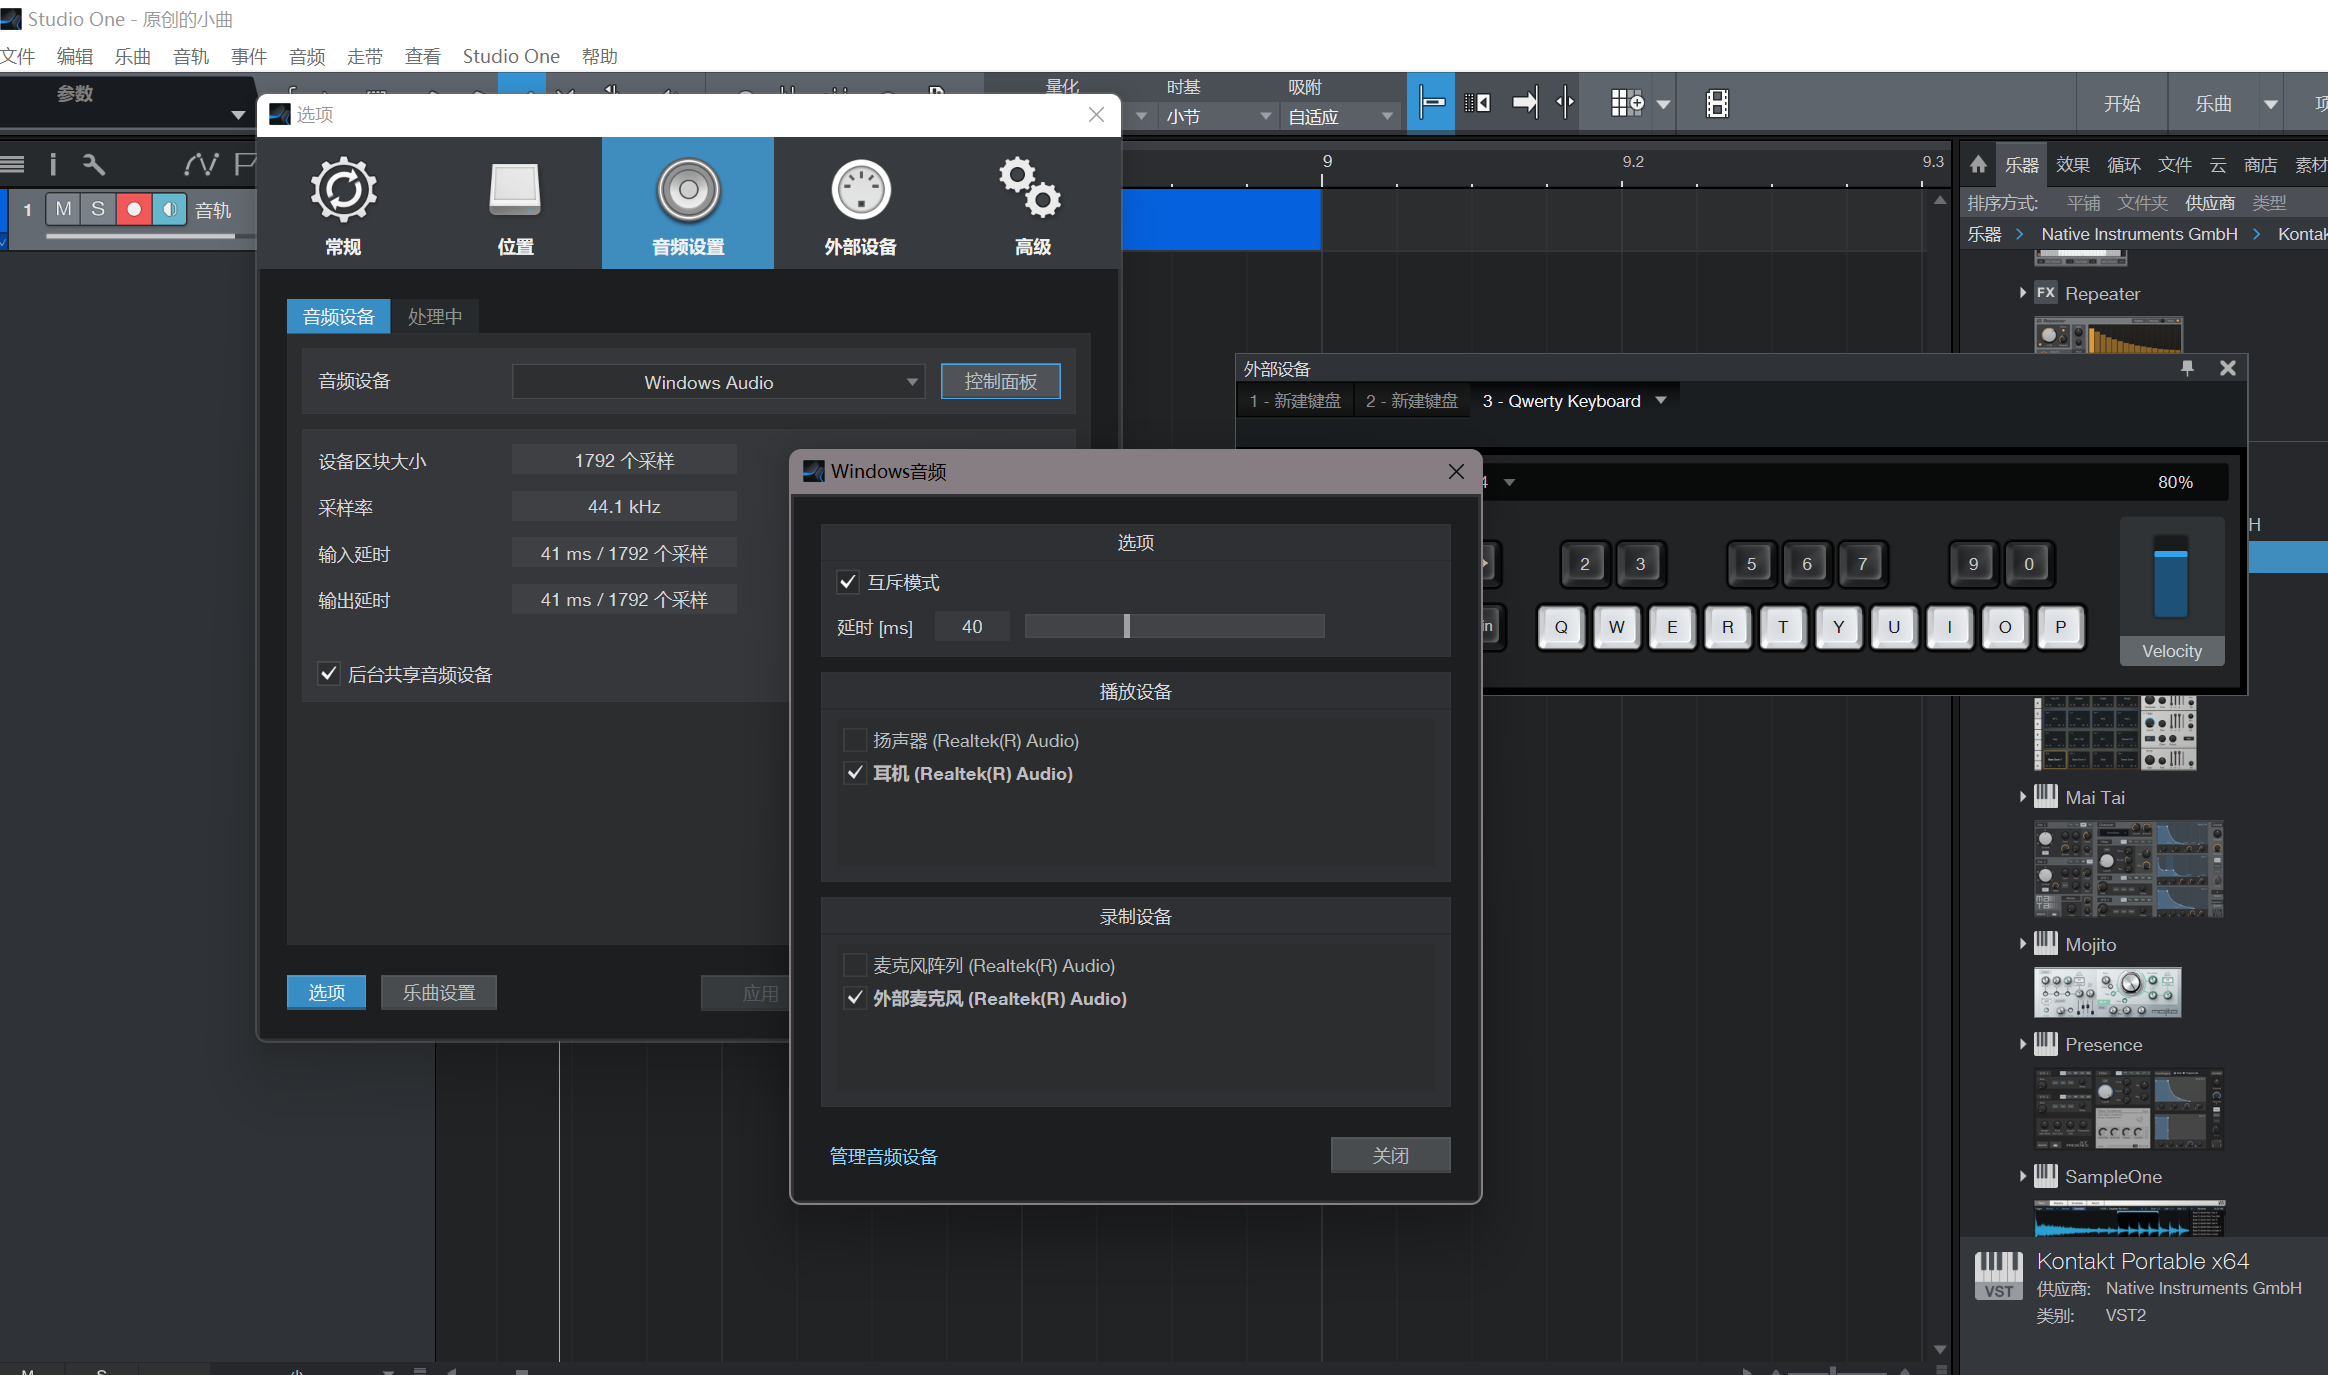2328x1375 pixels.
Task: Open the track wrench settings icon
Action: tap(94, 164)
